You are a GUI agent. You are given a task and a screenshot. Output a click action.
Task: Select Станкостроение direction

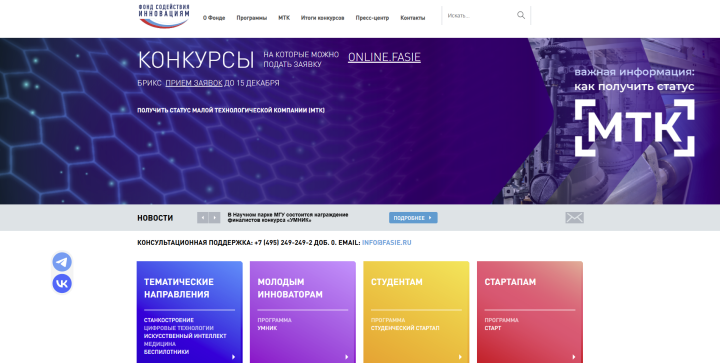point(169,320)
